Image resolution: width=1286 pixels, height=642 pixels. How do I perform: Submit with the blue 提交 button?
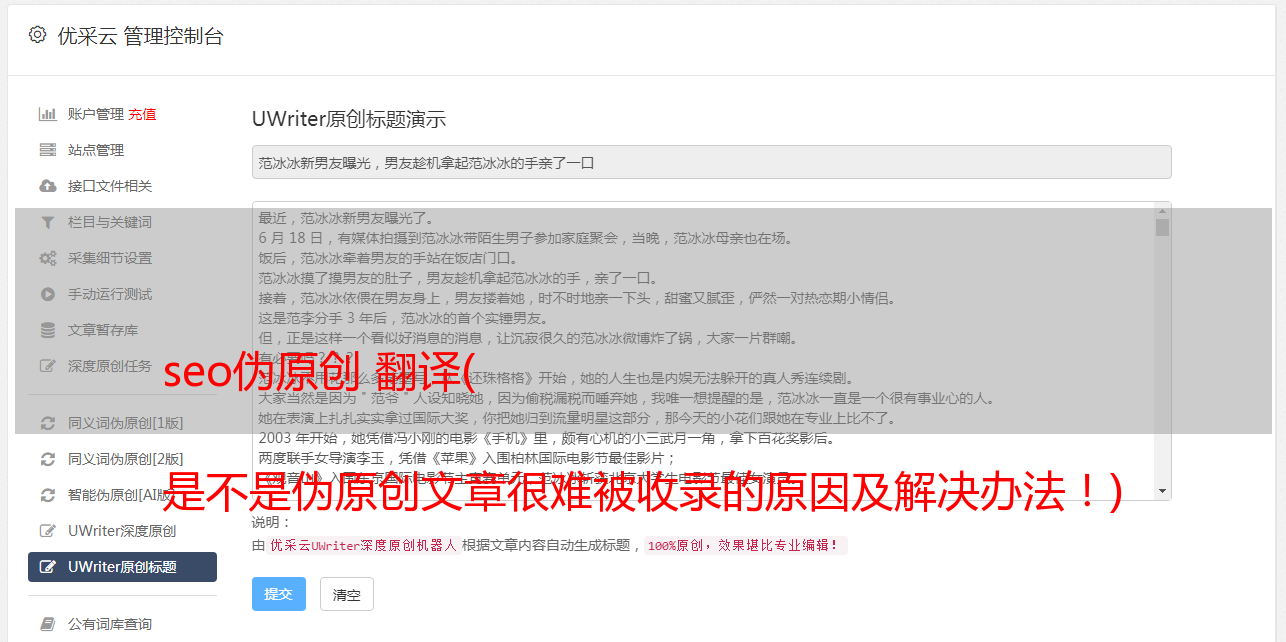279,594
